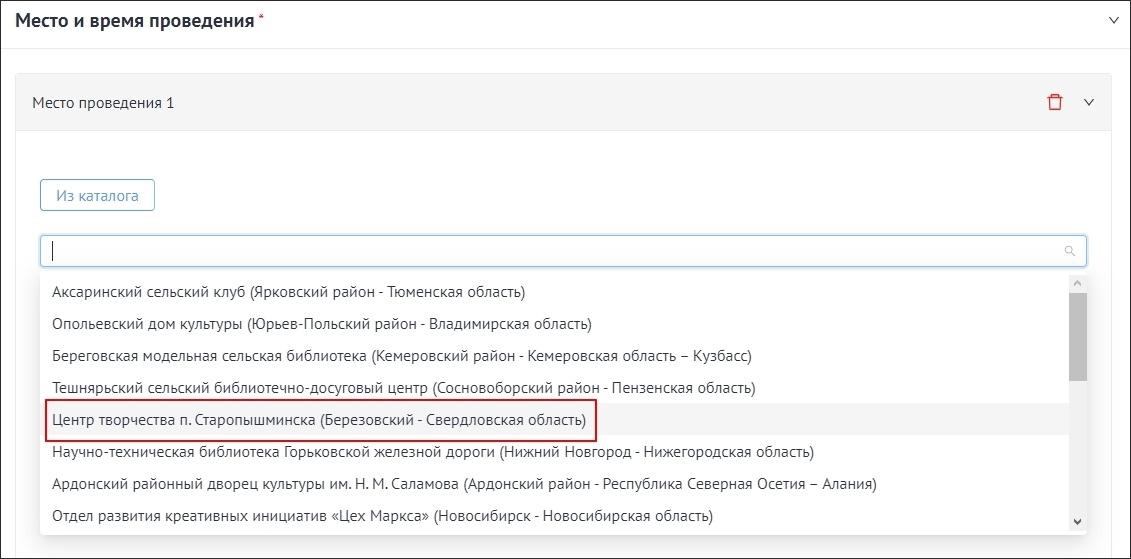Select Научно-техническая библиотека Горьковской железной дороги
This screenshot has width=1131, height=559.
[432, 452]
